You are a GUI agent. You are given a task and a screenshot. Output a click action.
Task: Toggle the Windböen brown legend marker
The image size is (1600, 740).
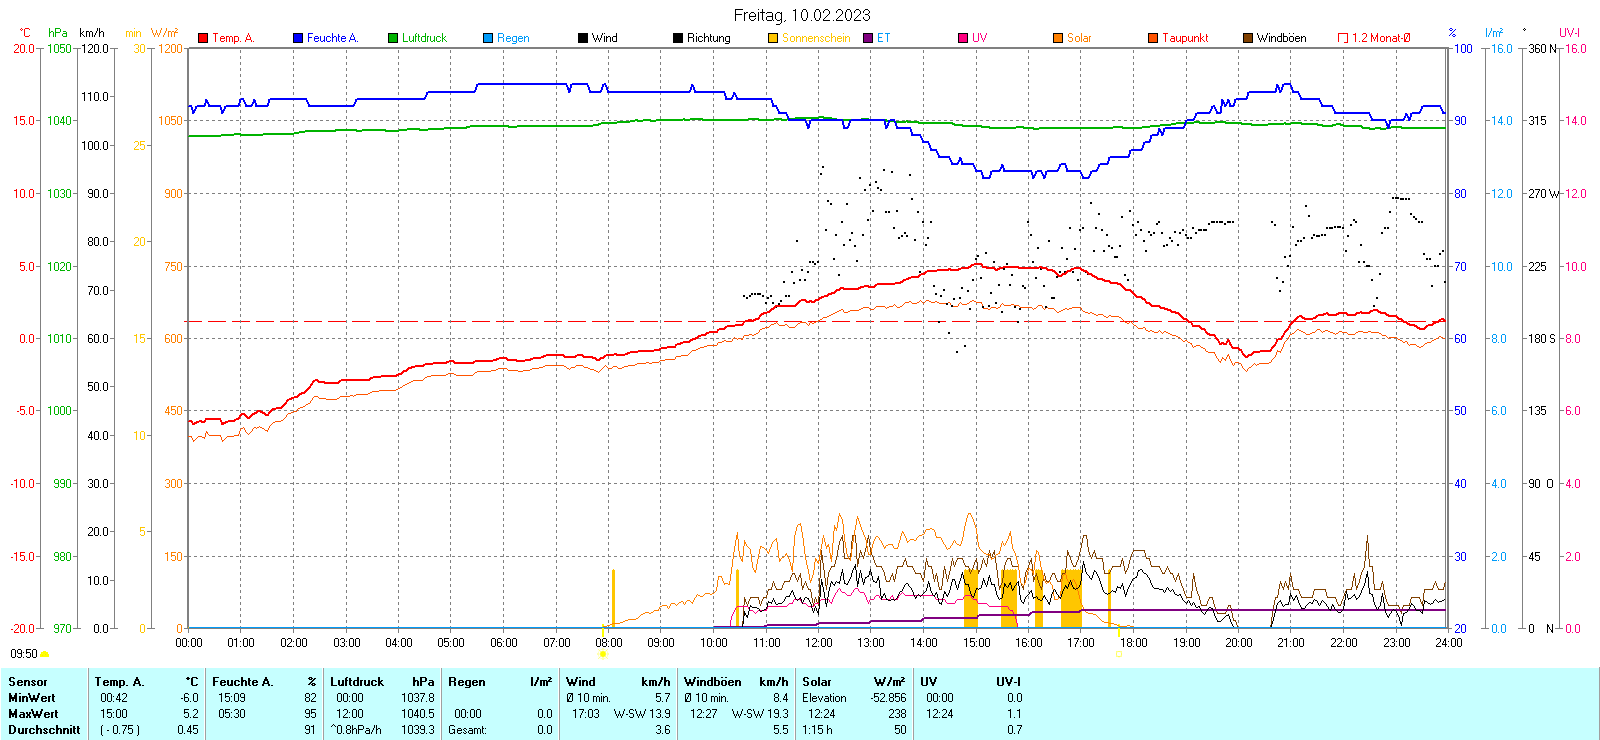[x=1248, y=38]
